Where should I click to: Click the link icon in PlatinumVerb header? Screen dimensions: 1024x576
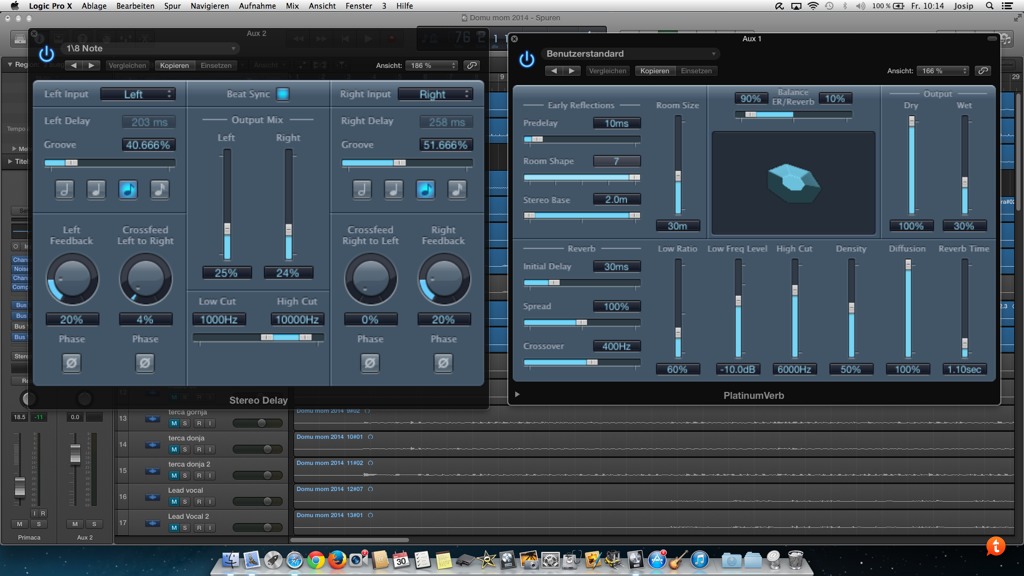coord(983,71)
